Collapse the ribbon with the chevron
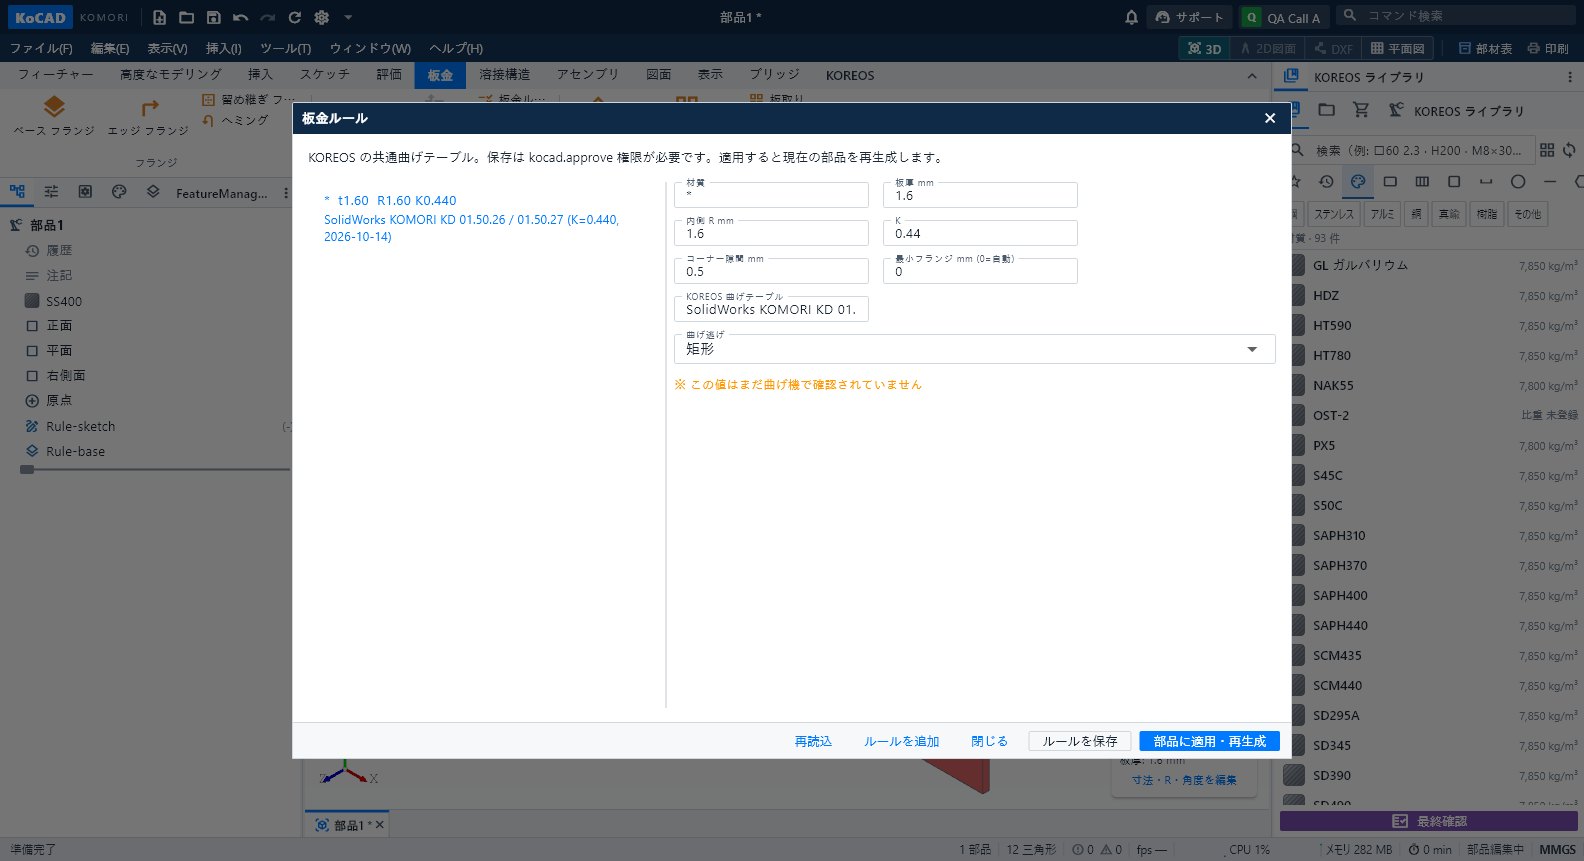Image resolution: width=1584 pixels, height=861 pixels. click(x=1252, y=76)
